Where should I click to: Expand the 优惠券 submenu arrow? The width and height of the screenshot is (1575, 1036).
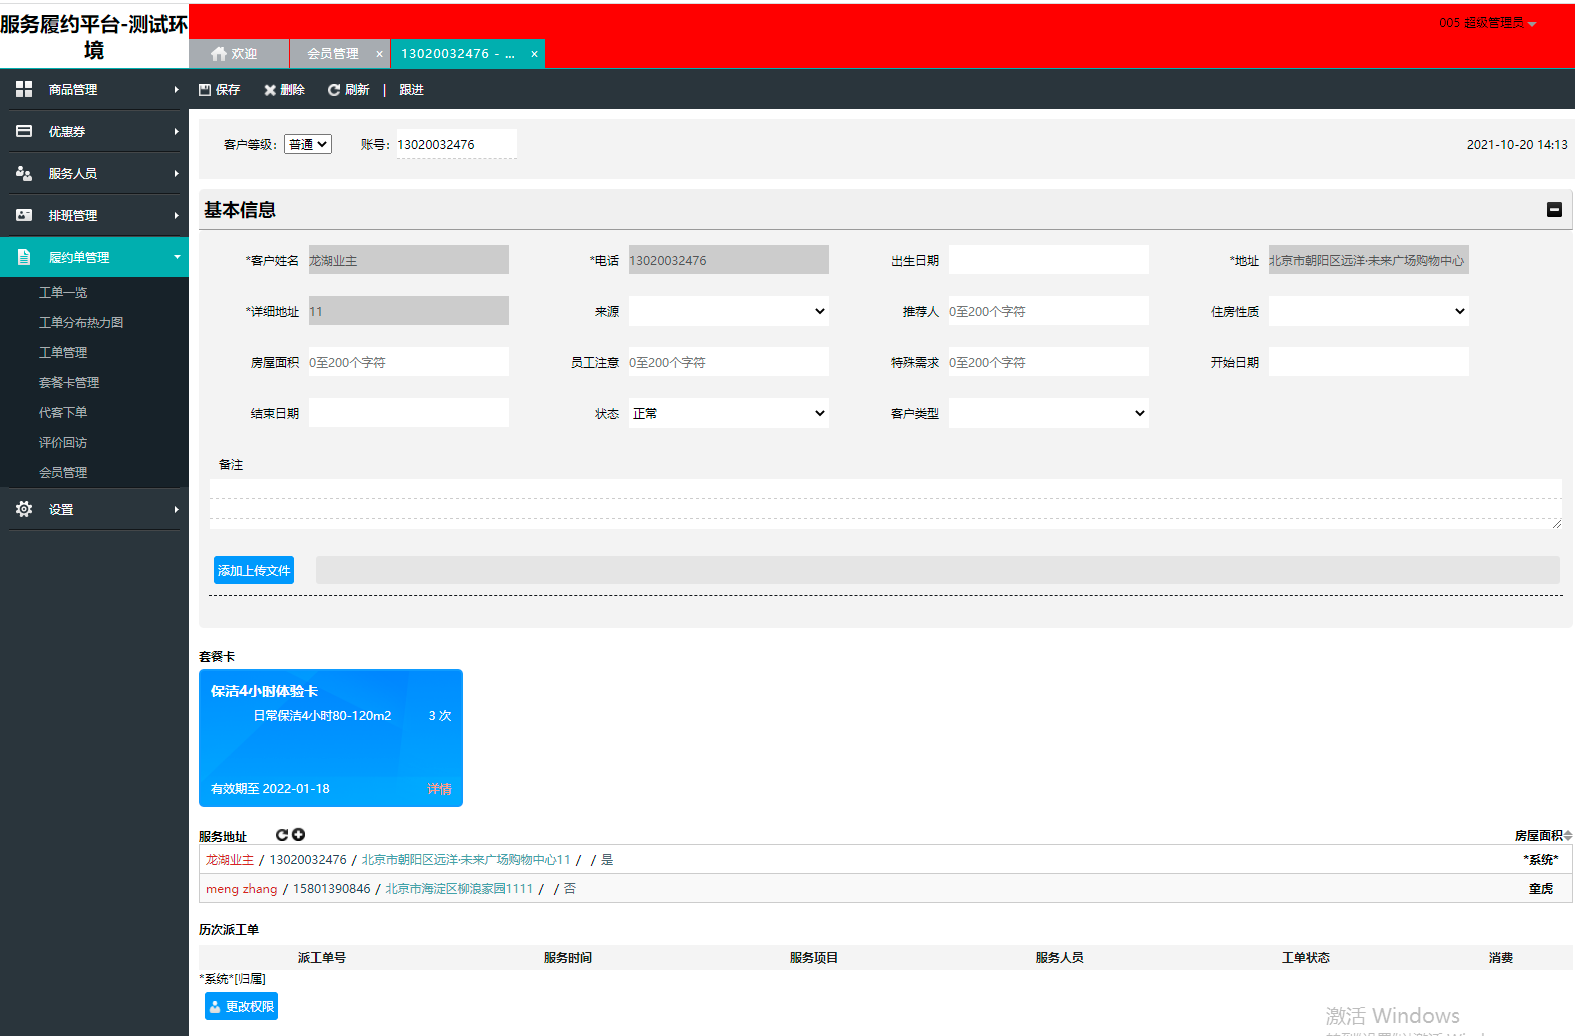(176, 131)
